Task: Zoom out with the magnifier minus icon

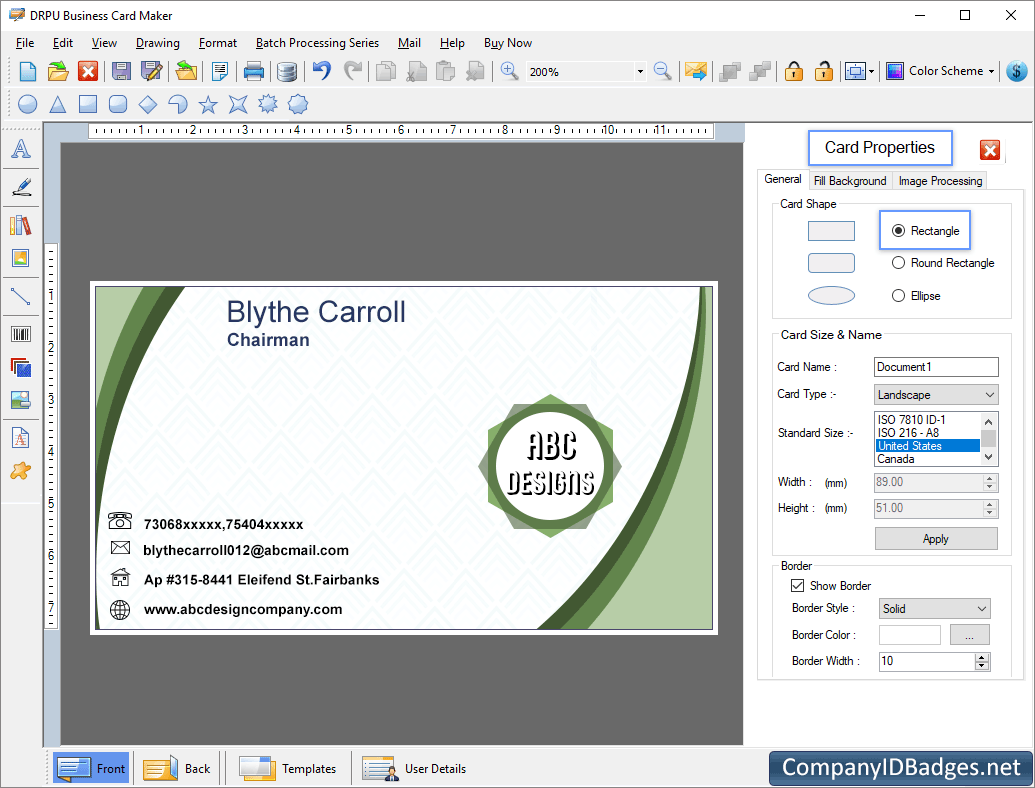Action: (x=662, y=71)
